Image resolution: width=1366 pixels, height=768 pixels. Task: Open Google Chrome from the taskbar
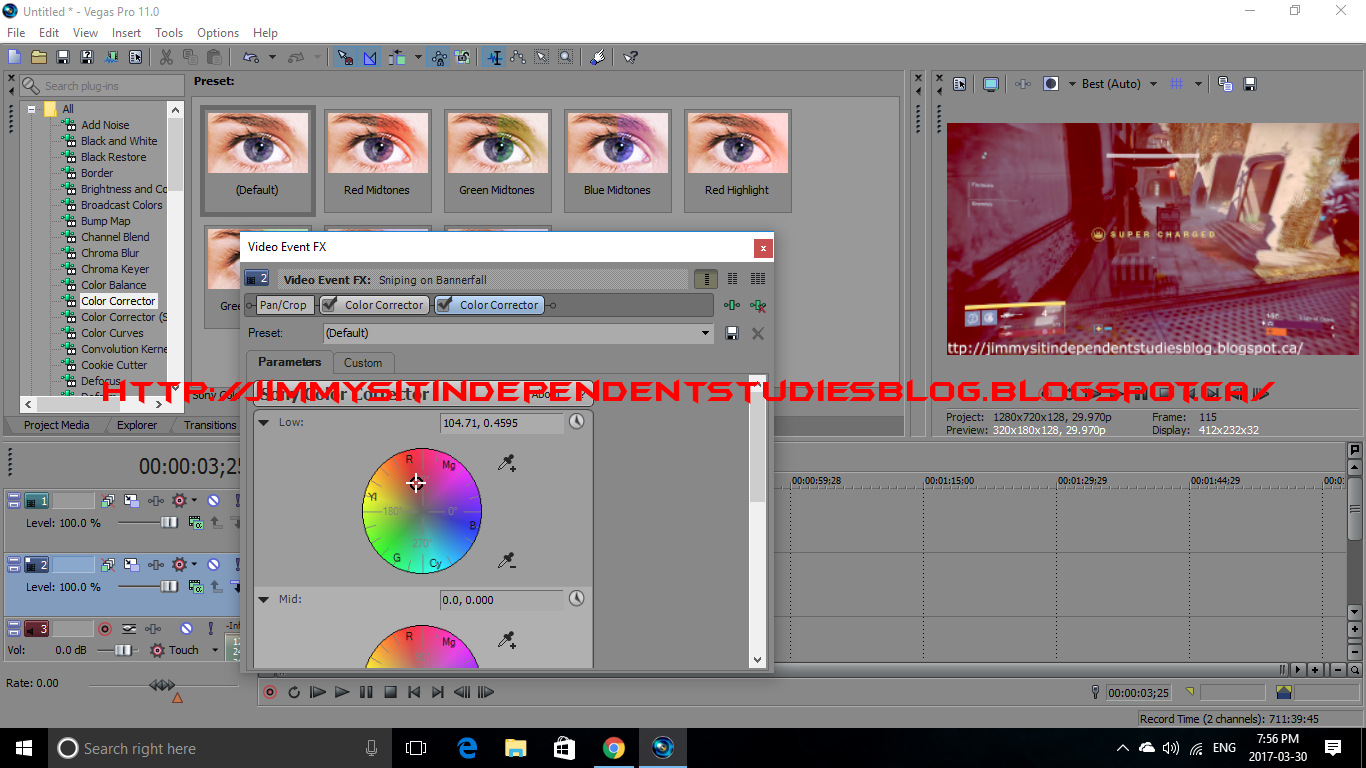[x=613, y=748]
